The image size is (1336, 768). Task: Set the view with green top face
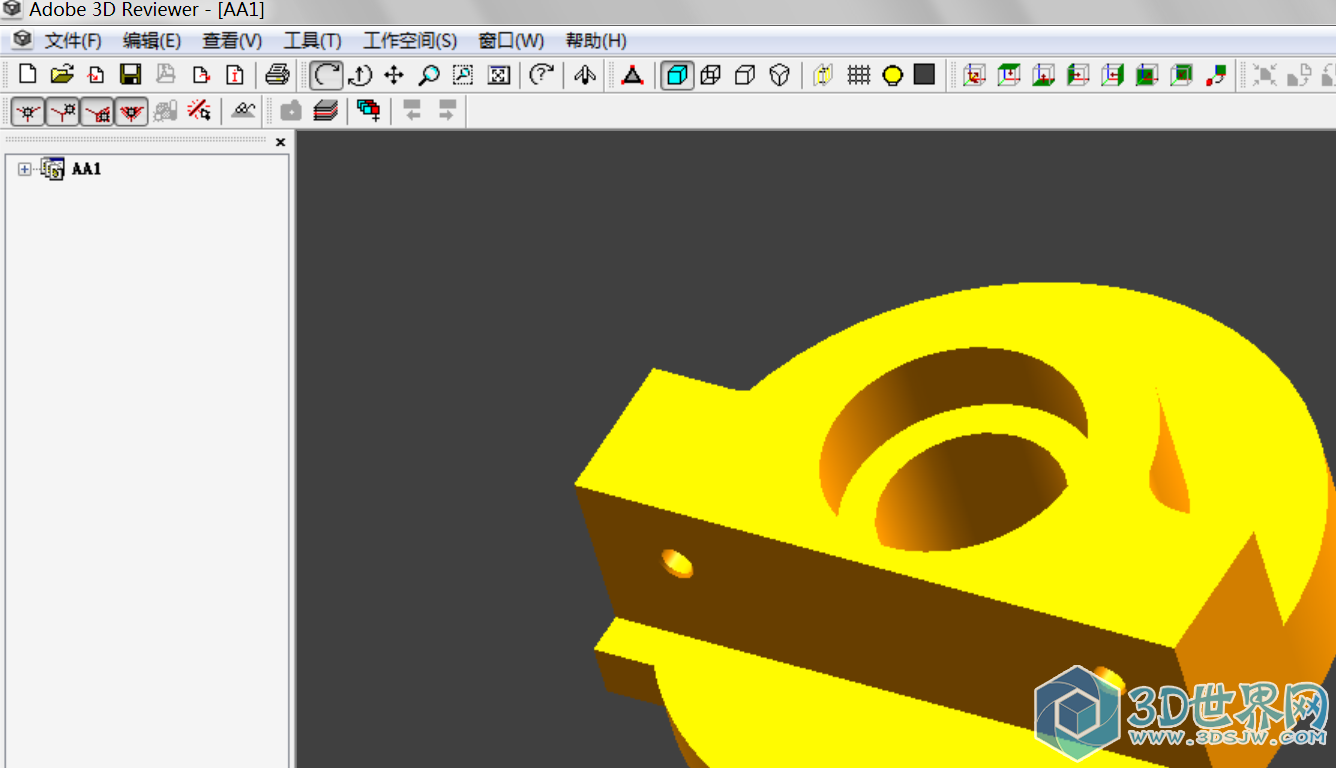(1009, 75)
